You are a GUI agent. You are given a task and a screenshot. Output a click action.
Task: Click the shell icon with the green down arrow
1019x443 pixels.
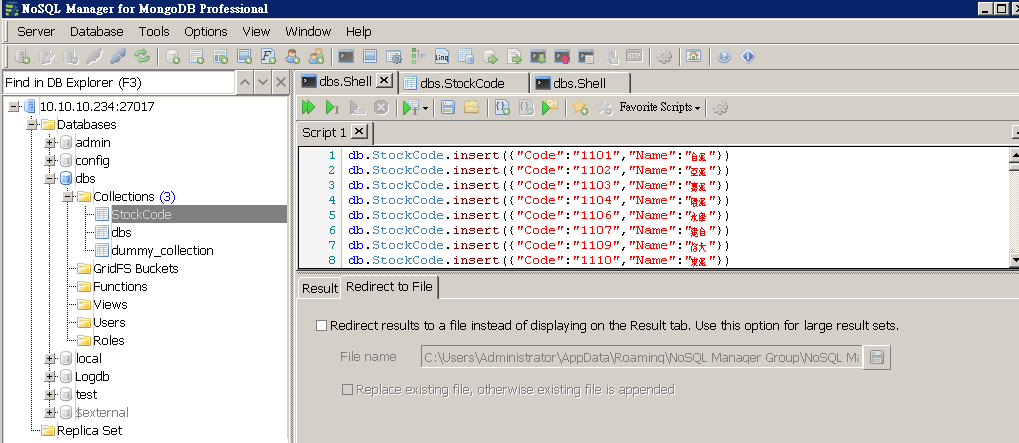[x=538, y=57]
